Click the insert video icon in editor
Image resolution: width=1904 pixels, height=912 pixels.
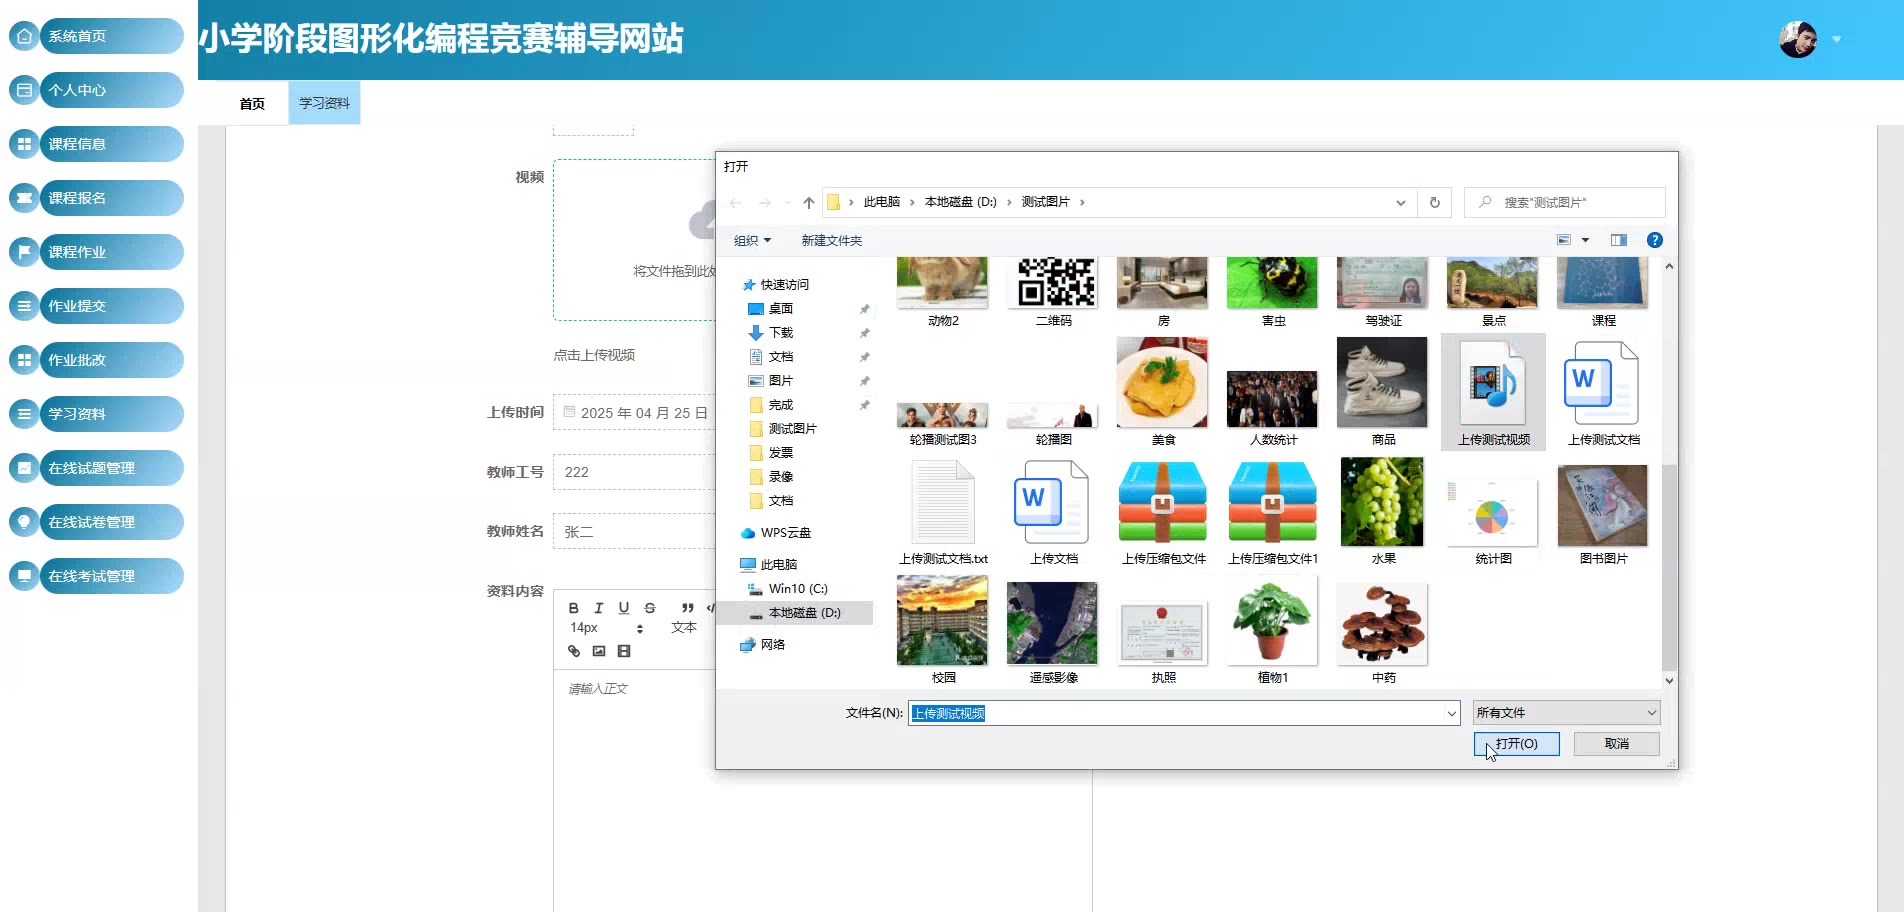point(624,651)
